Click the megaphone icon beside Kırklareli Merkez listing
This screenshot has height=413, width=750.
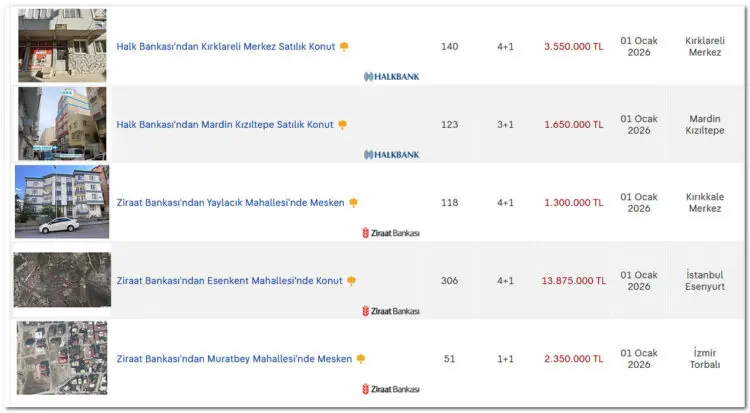pos(344,47)
